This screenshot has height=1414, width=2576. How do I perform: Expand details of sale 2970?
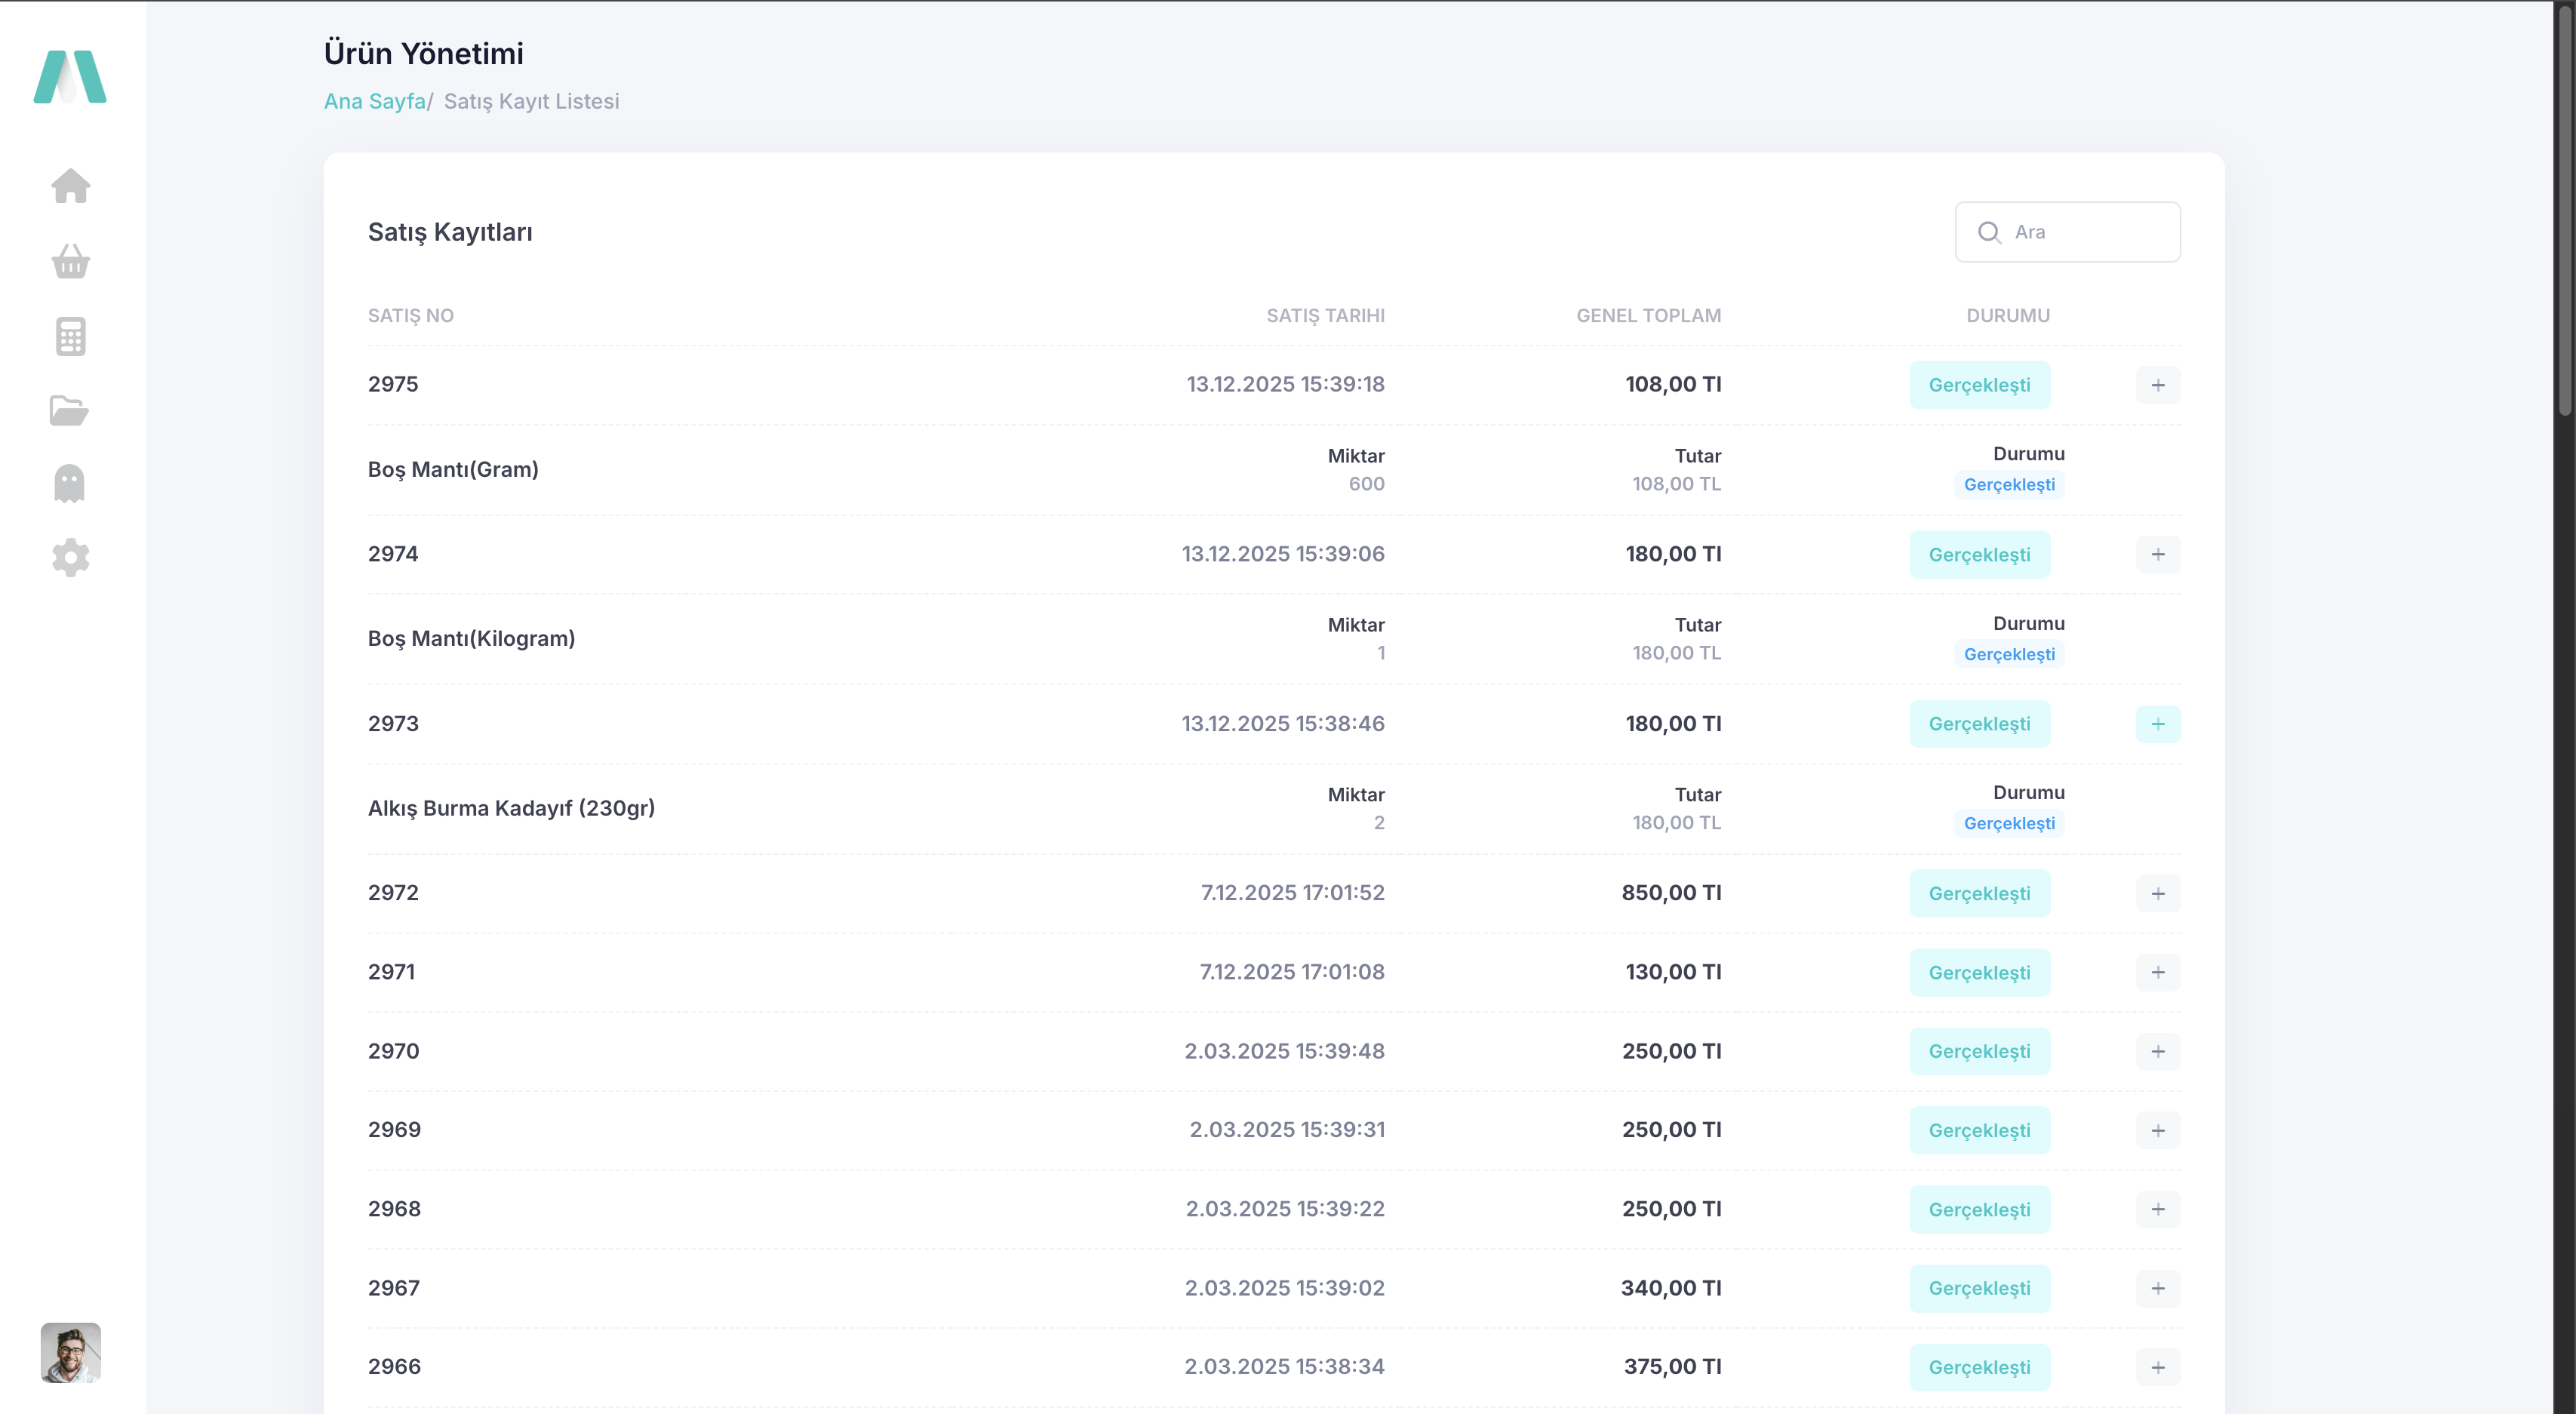click(2158, 1051)
